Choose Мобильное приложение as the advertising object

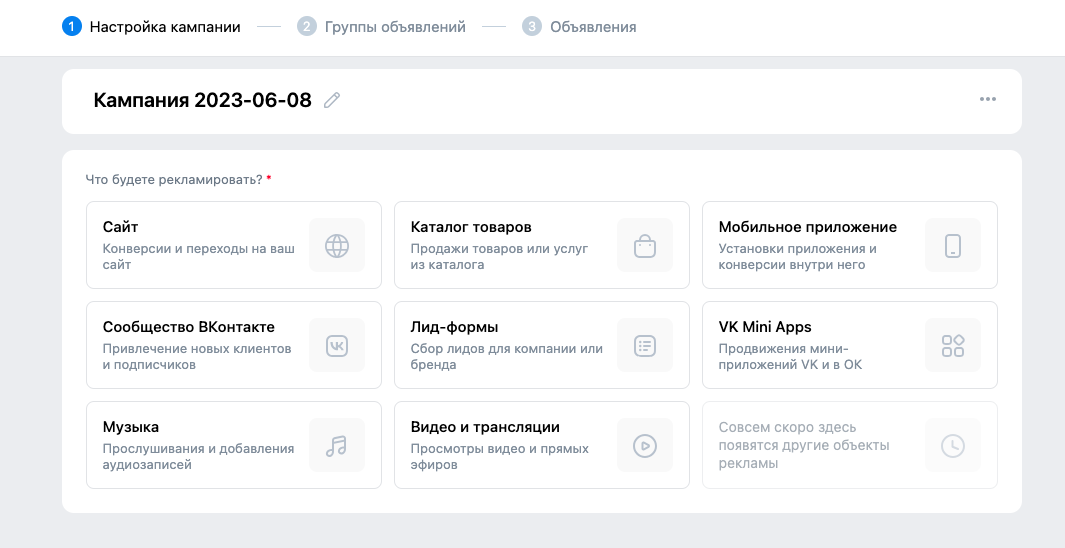click(x=850, y=245)
